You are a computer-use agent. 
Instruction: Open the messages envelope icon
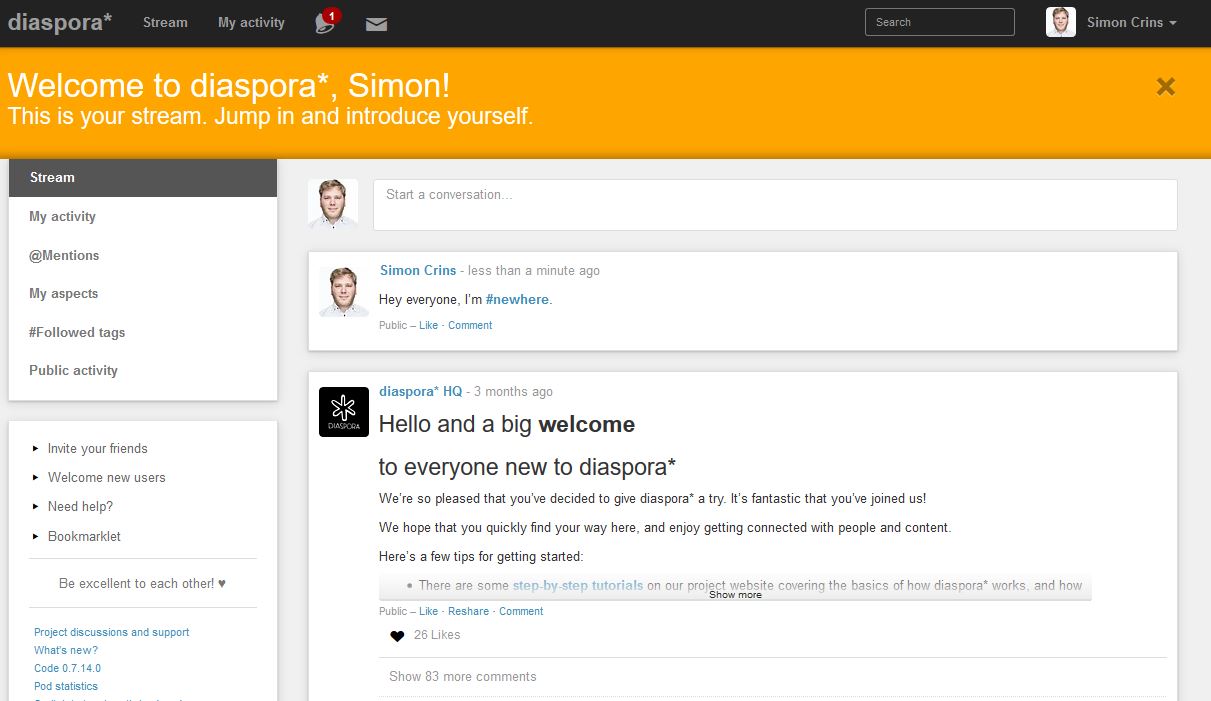(x=376, y=24)
